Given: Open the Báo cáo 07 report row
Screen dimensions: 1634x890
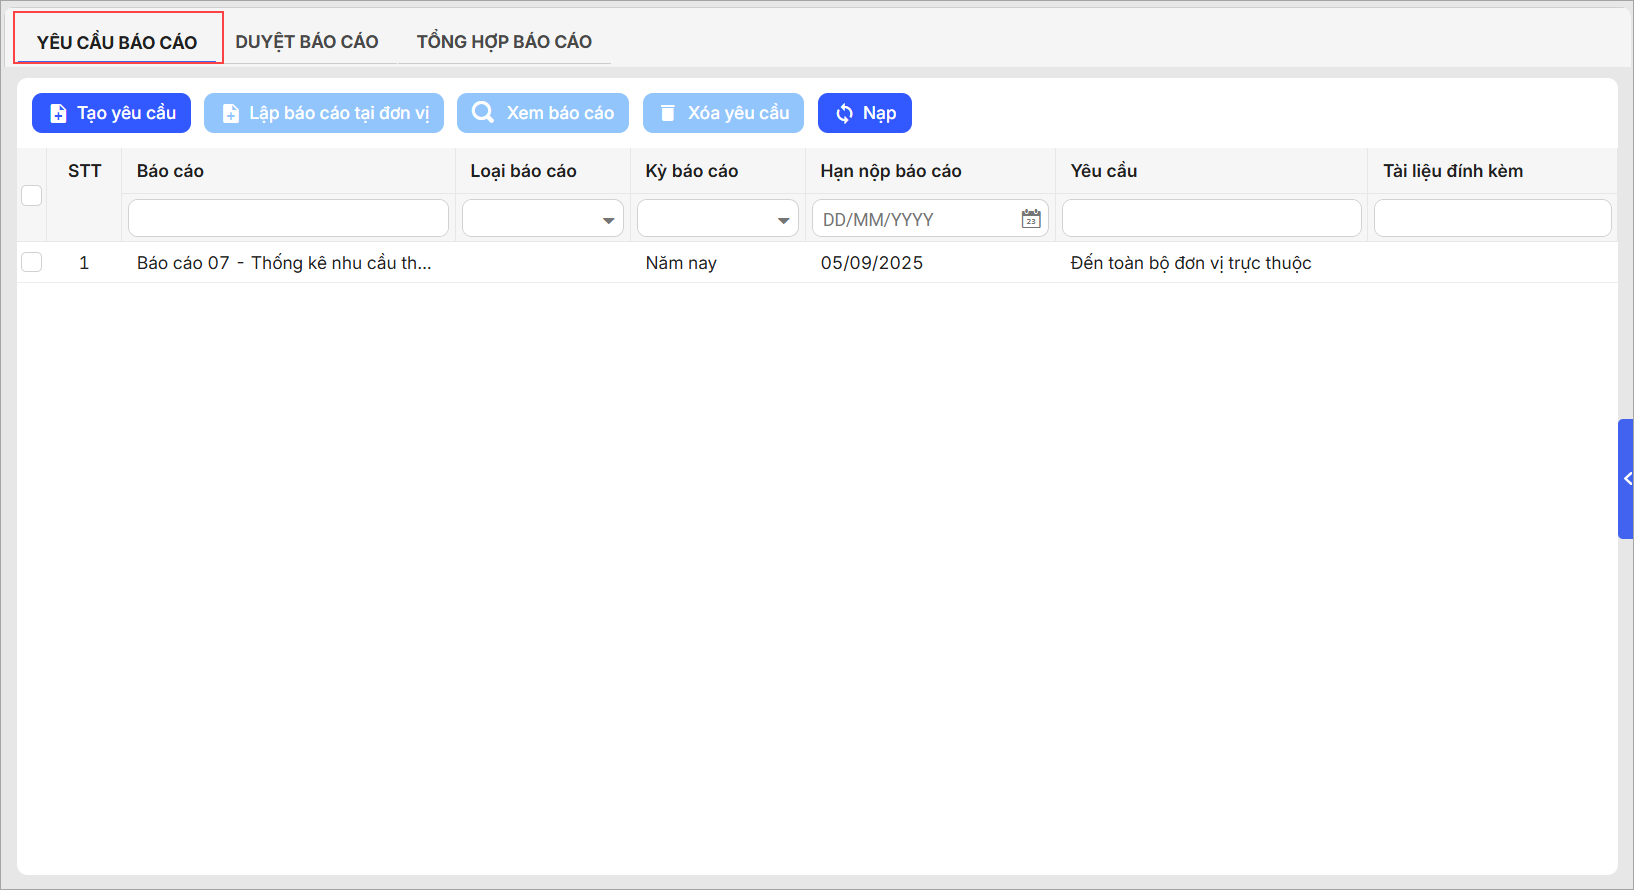Looking at the screenshot, I should click(x=284, y=263).
